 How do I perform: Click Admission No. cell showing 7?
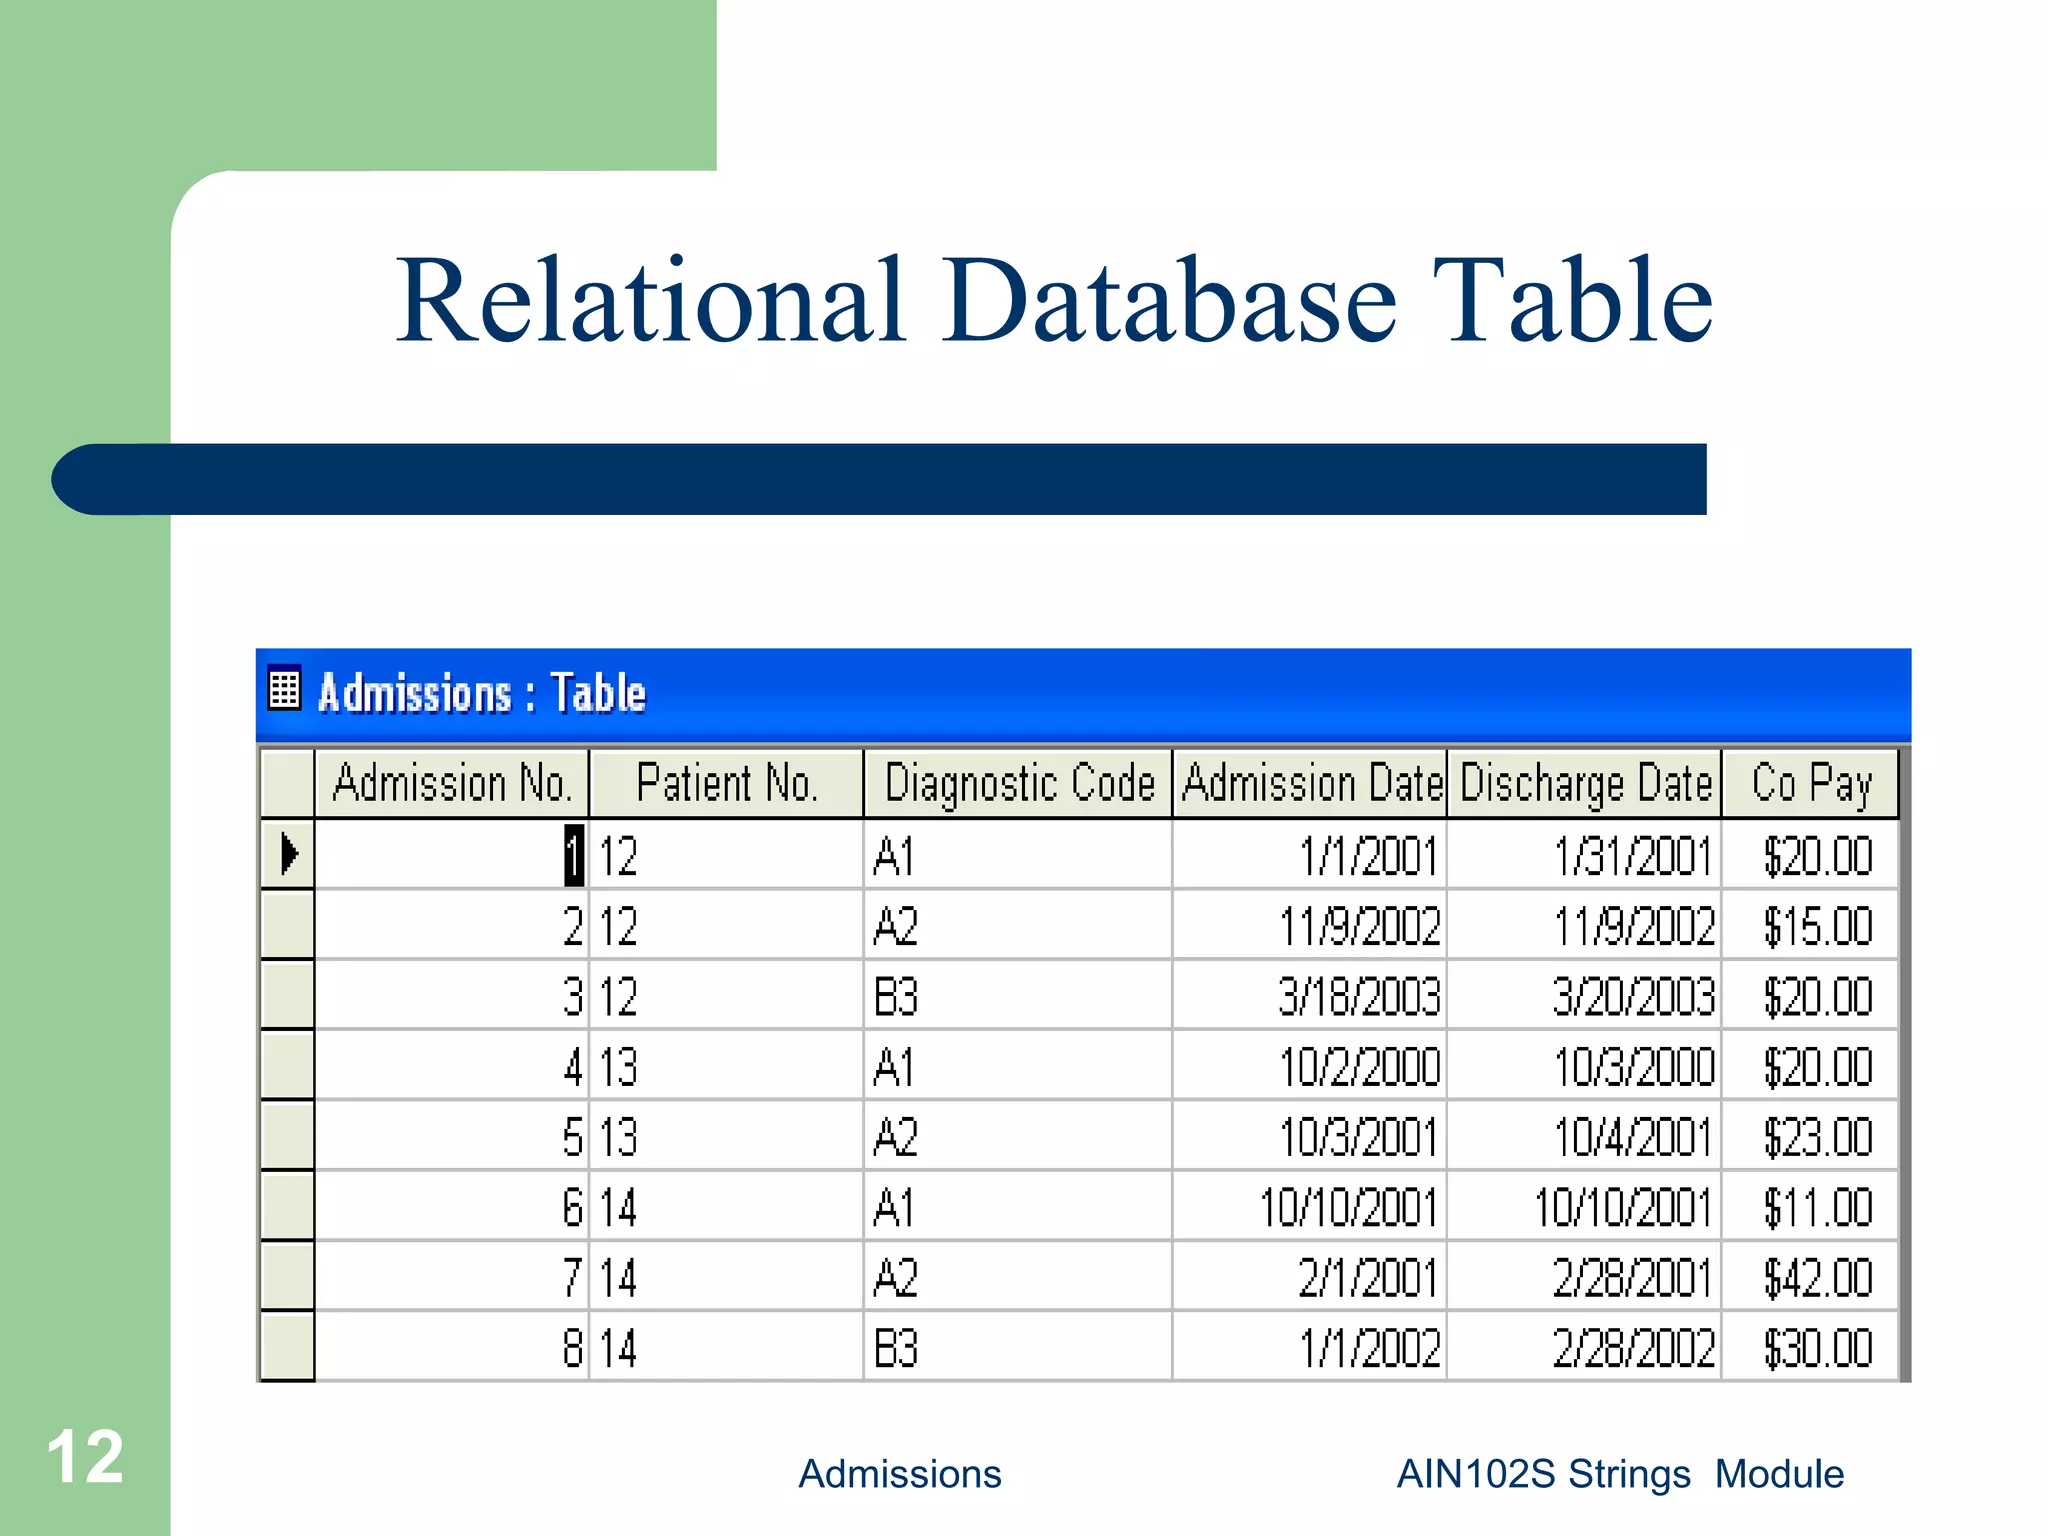tap(452, 1277)
